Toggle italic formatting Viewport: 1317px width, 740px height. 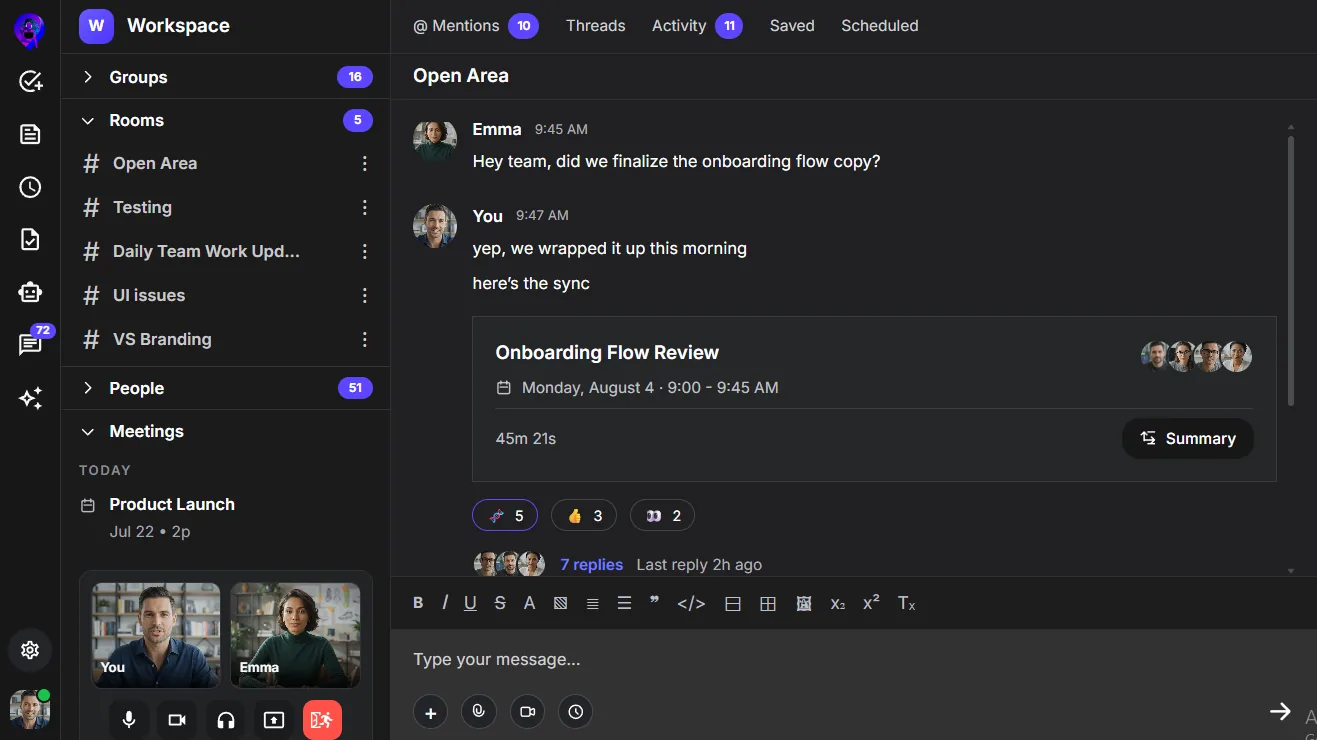[444, 603]
